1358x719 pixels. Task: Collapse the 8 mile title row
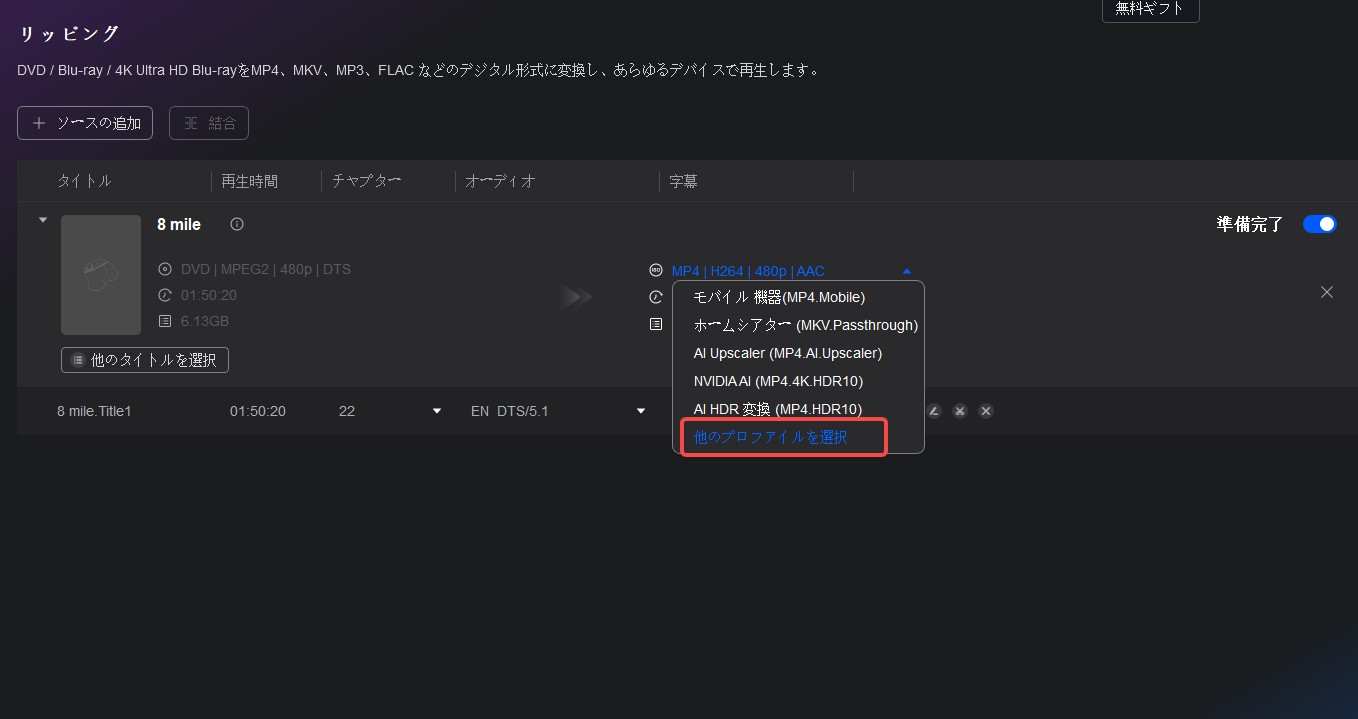(x=42, y=220)
